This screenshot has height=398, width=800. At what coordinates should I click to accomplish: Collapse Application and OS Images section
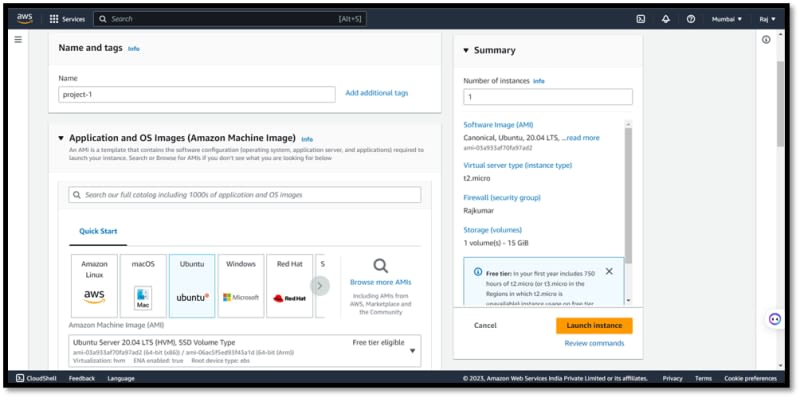click(61, 138)
